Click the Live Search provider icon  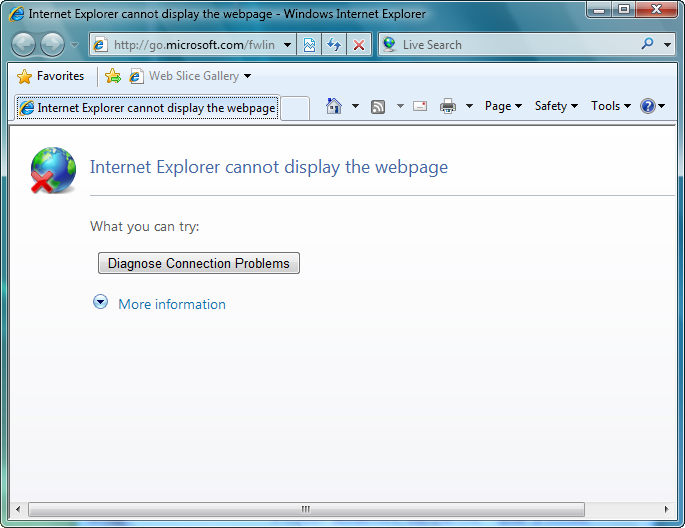click(389, 44)
